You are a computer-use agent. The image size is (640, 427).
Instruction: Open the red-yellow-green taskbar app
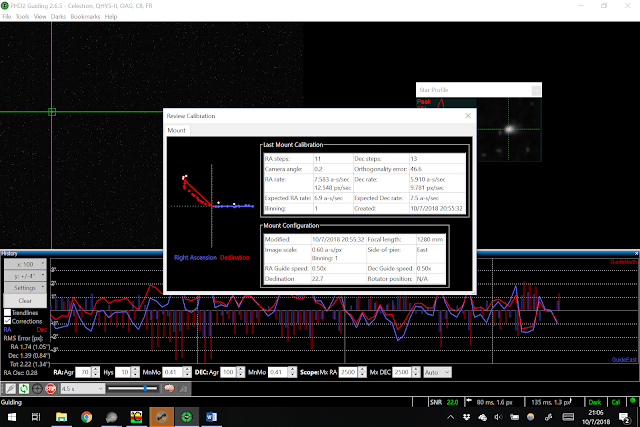tap(136, 417)
